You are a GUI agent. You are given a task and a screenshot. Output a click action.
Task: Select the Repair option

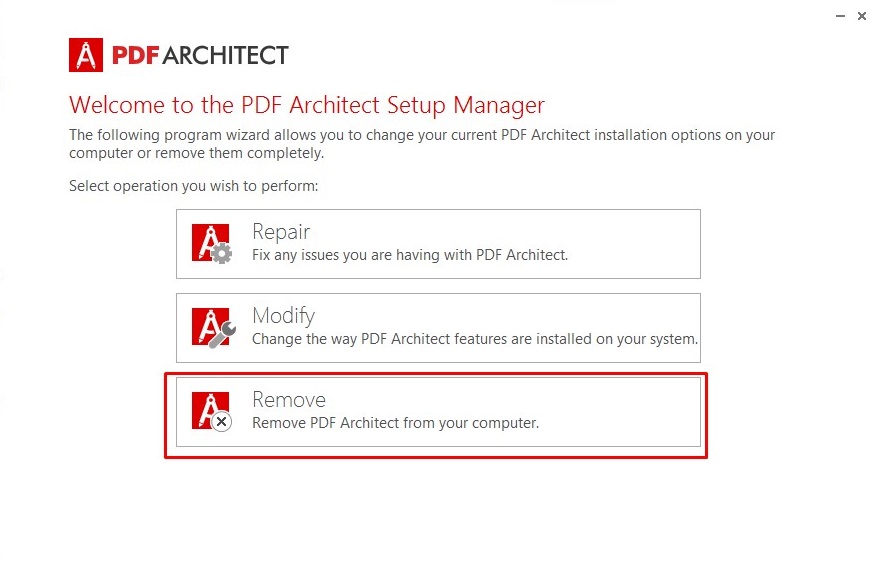(x=438, y=244)
